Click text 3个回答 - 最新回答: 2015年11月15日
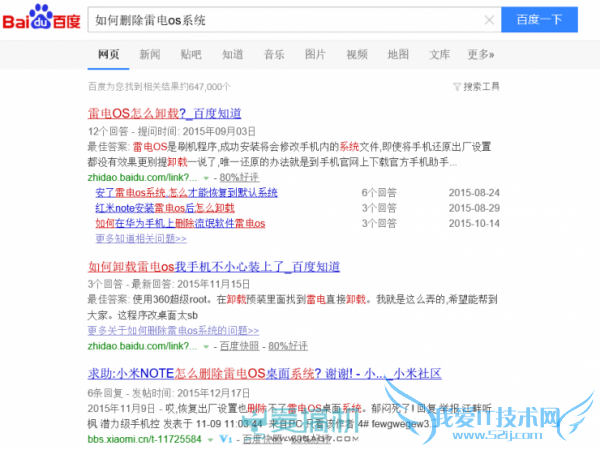 tap(169, 284)
